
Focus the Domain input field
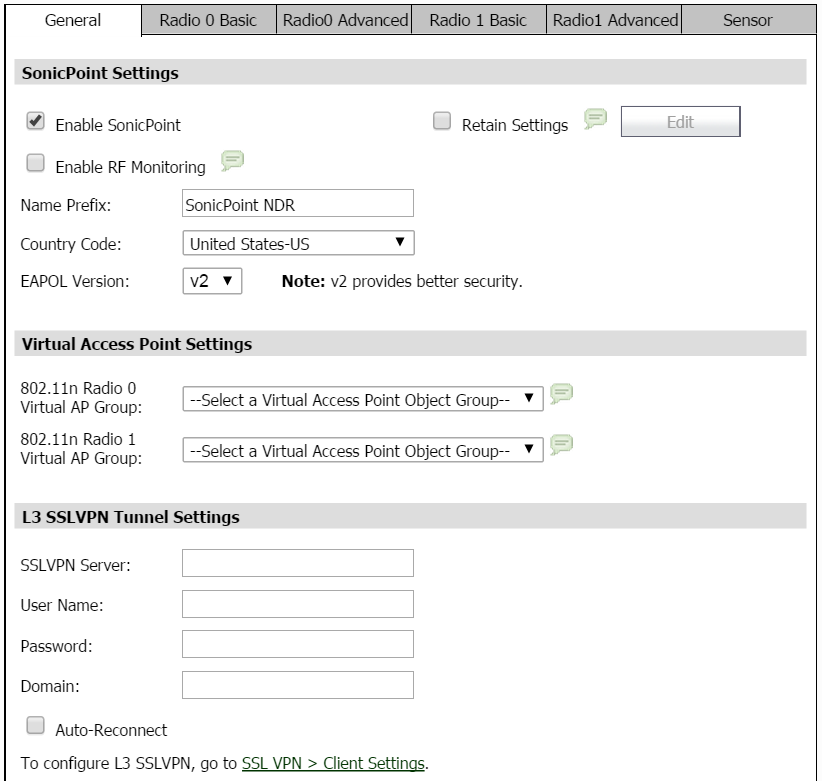tap(298, 685)
